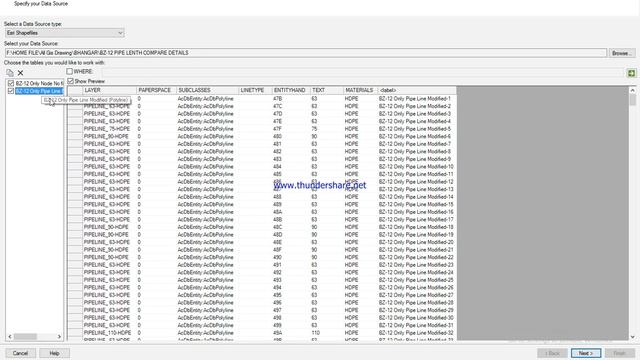Click the preview grid's vertical scrollbar thumb
This screenshot has width=640, height=360.
[x=633, y=100]
